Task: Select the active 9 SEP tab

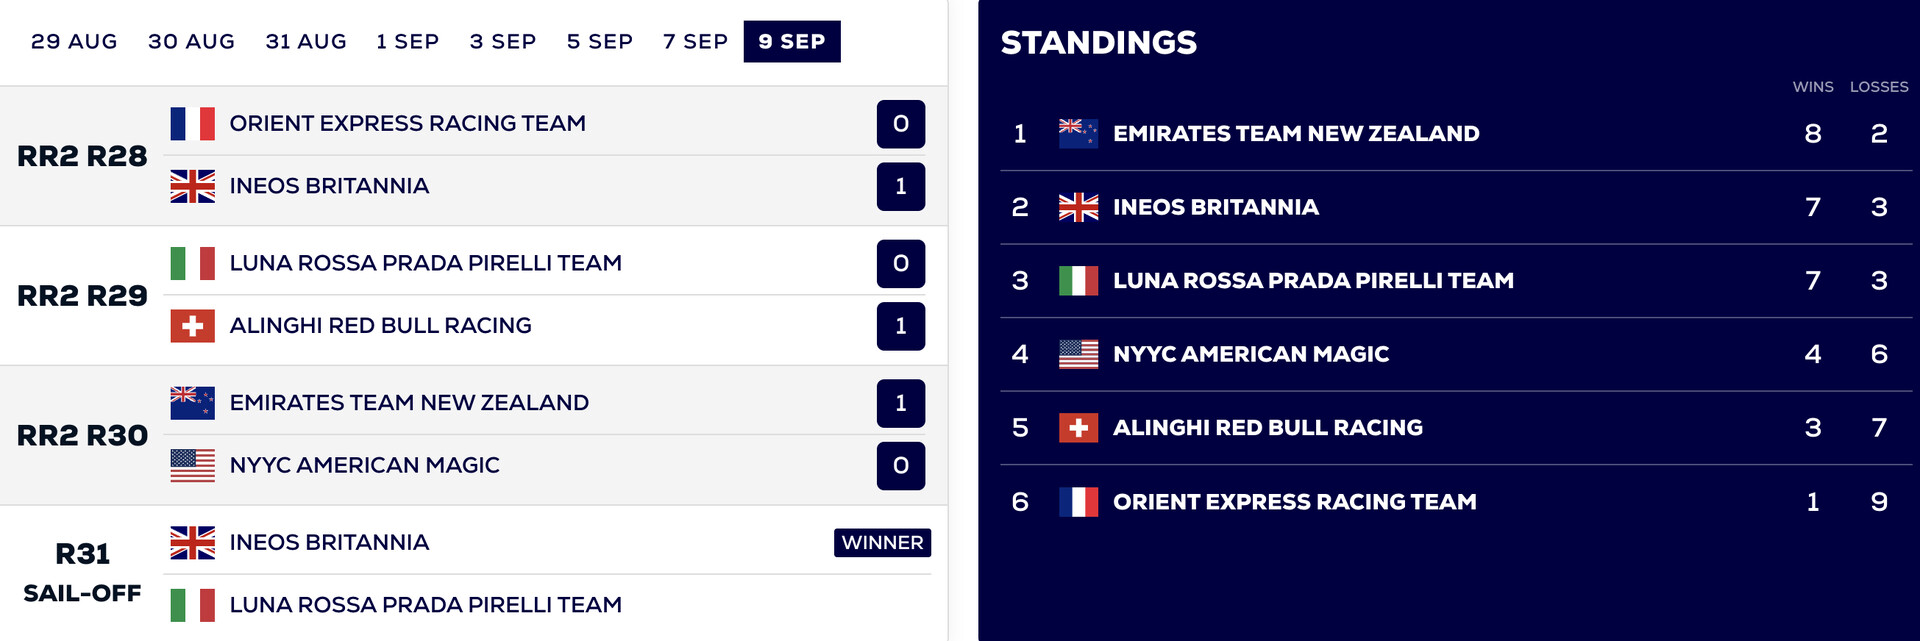Action: click(792, 42)
